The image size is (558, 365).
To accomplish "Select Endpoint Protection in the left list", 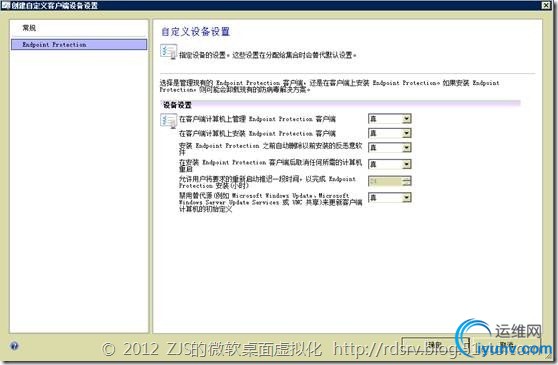I will 79,44.
